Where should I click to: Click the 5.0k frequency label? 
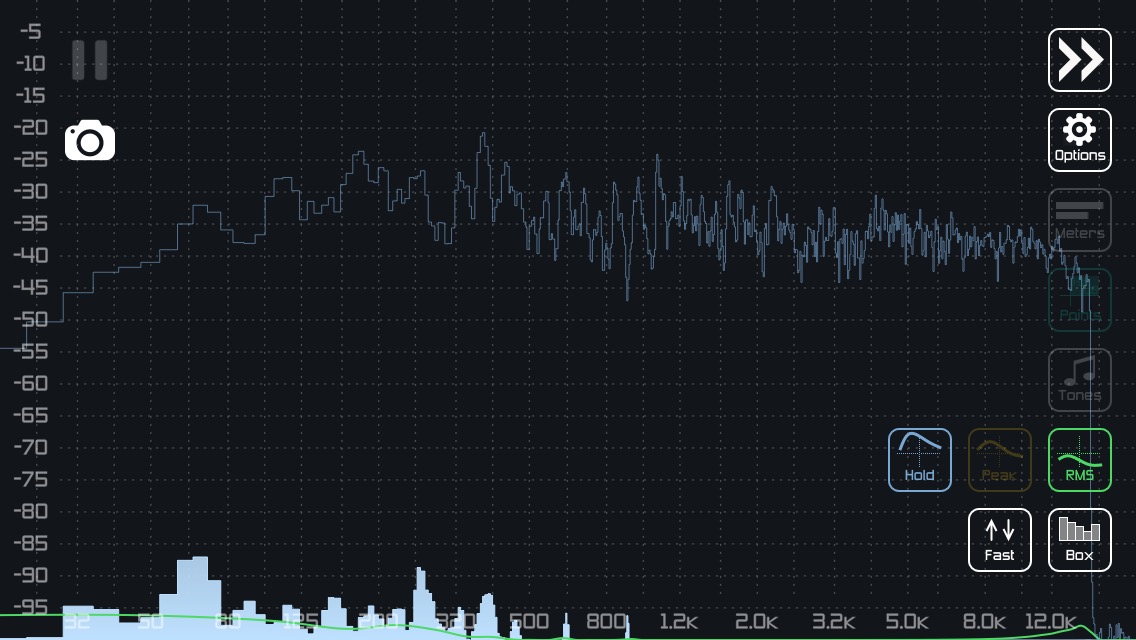click(x=907, y=622)
